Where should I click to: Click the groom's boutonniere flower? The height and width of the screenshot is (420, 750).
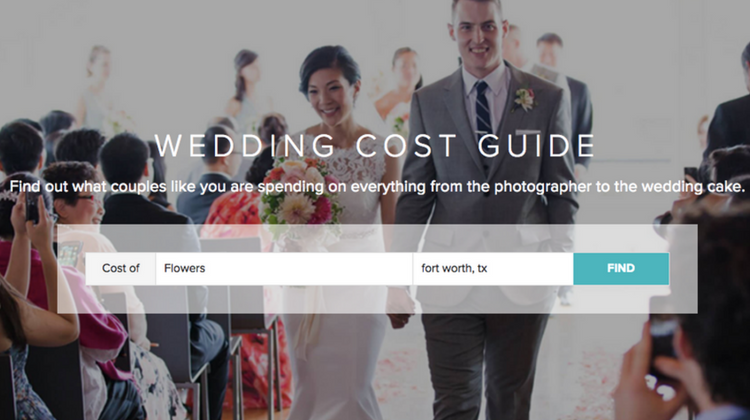tap(524, 99)
